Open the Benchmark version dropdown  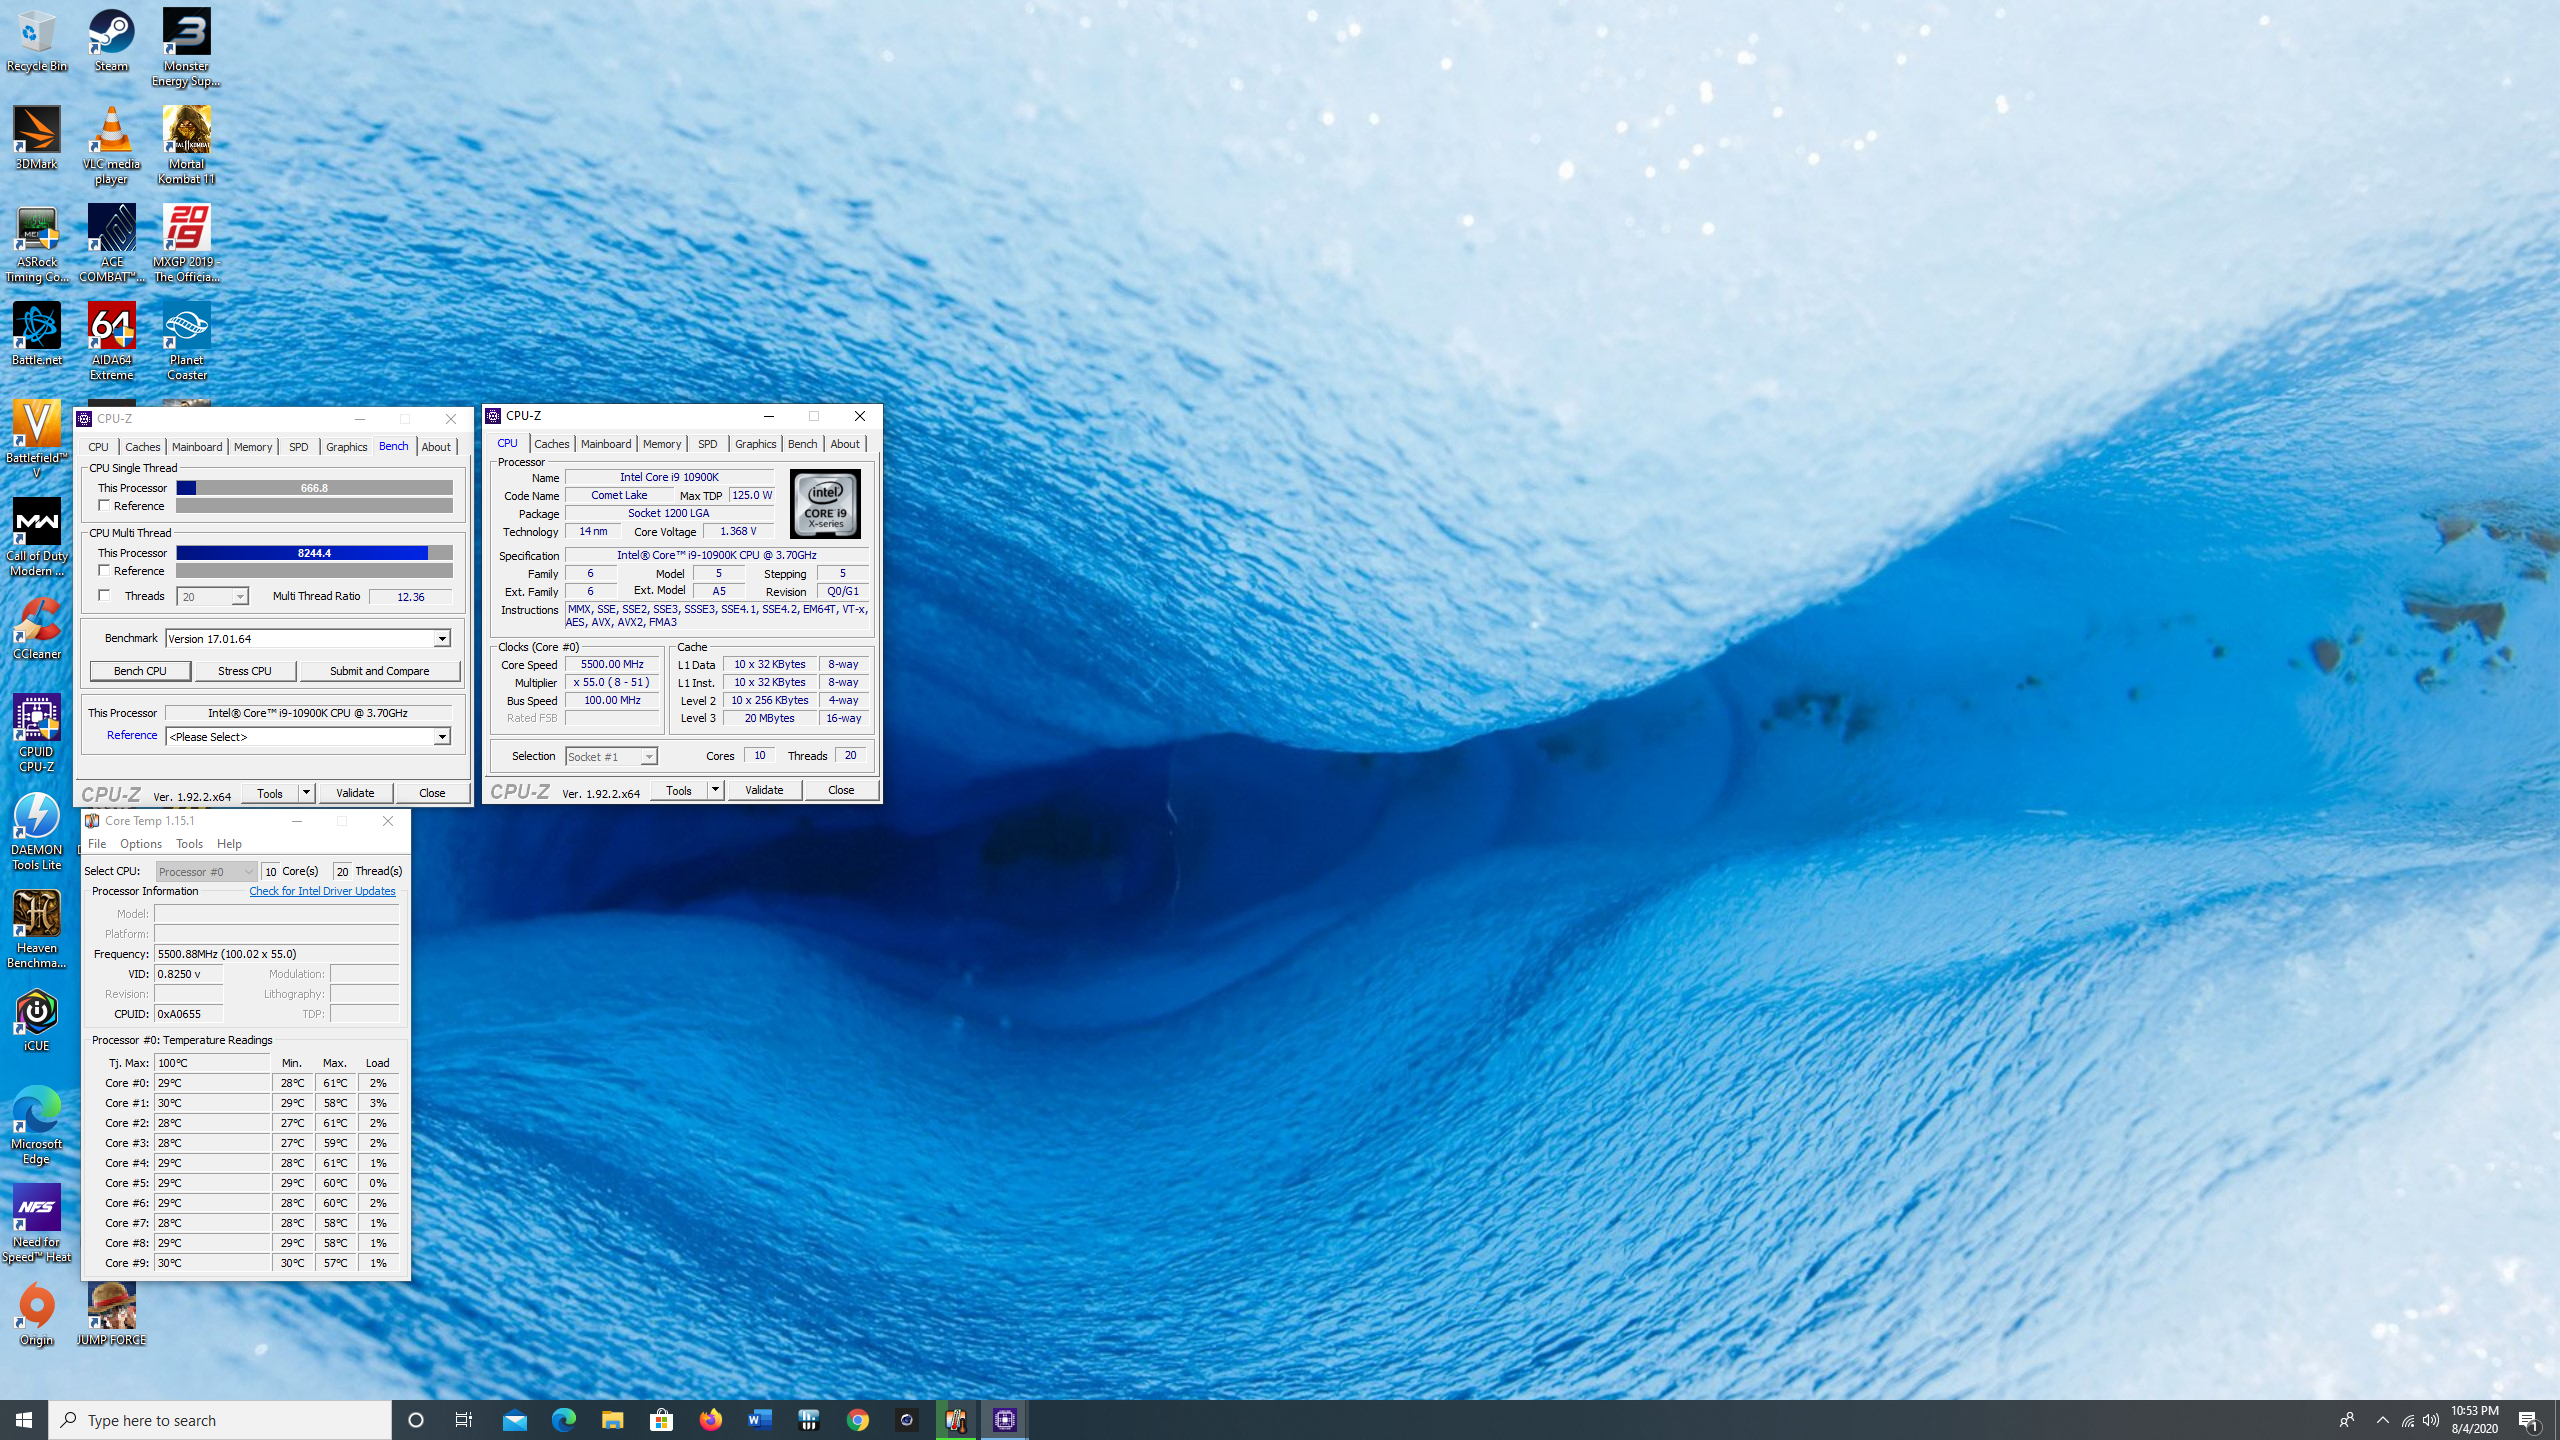pos(441,639)
